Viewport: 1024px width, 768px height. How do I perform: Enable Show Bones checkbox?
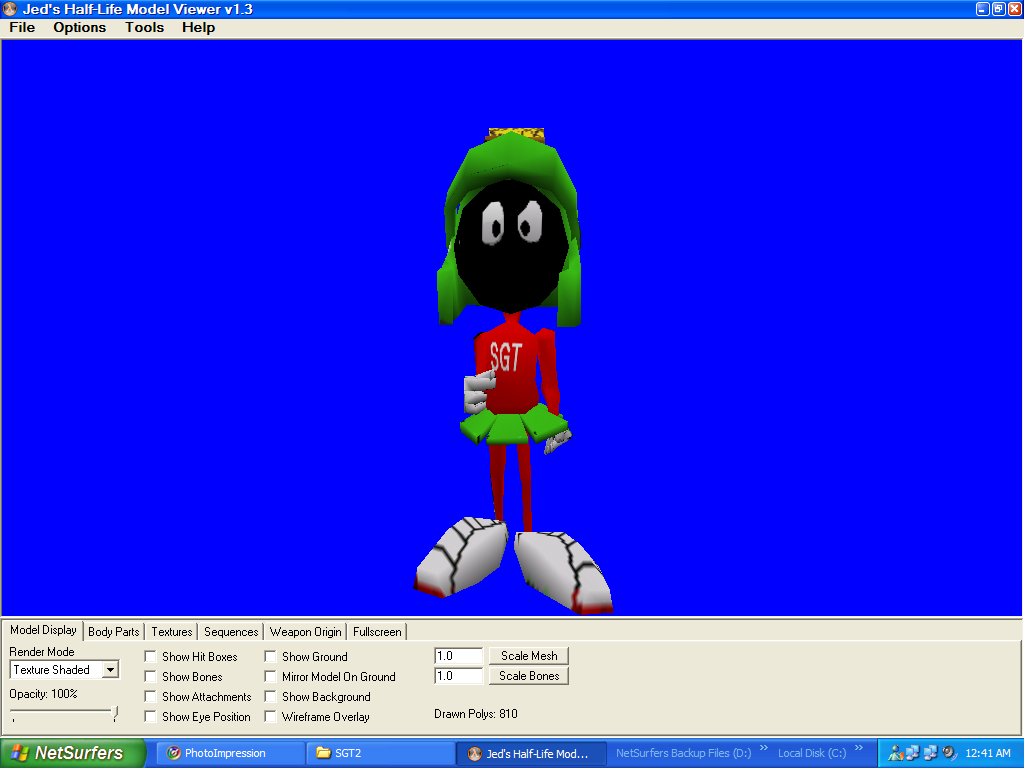pos(150,677)
